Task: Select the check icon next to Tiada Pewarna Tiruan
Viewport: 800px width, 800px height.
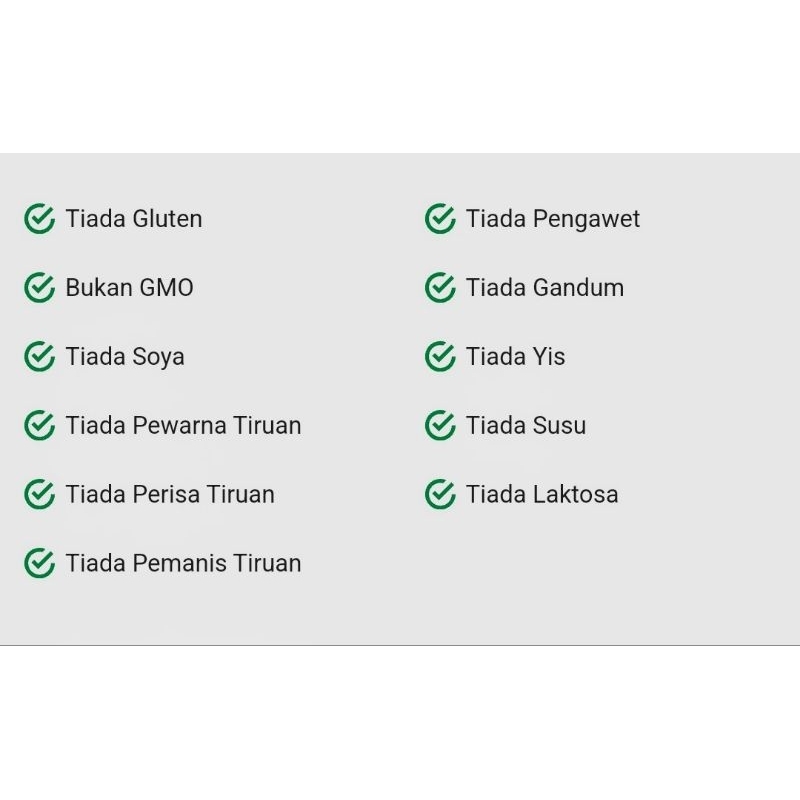Action: tap(39, 426)
